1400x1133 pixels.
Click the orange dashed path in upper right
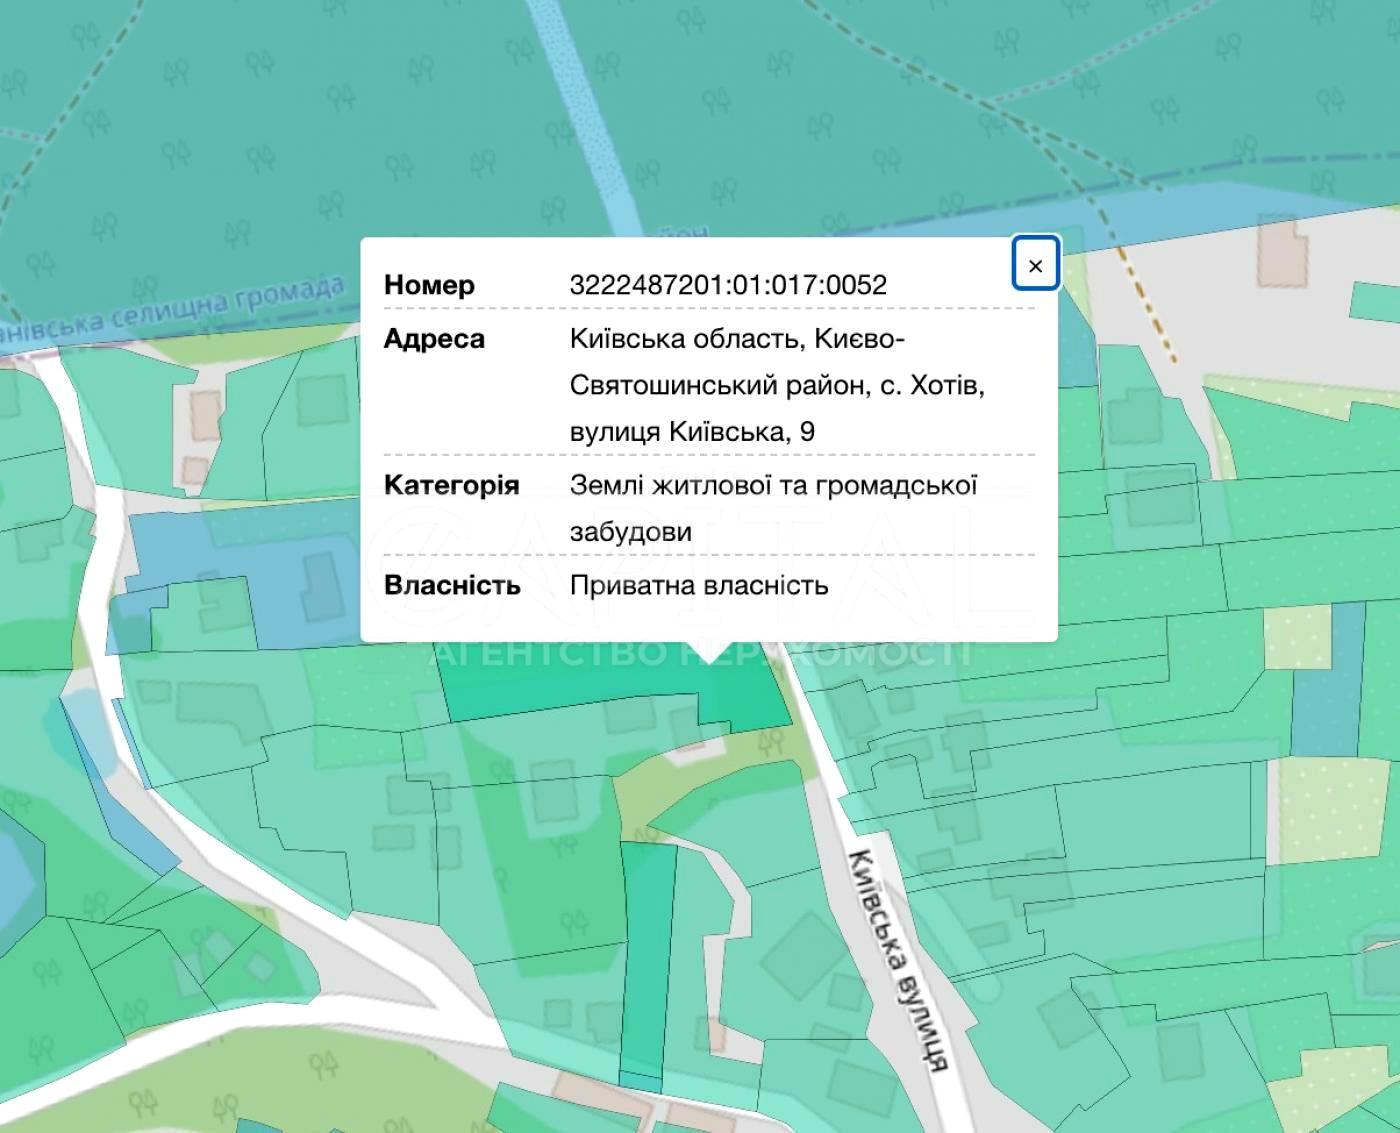(x=1150, y=310)
